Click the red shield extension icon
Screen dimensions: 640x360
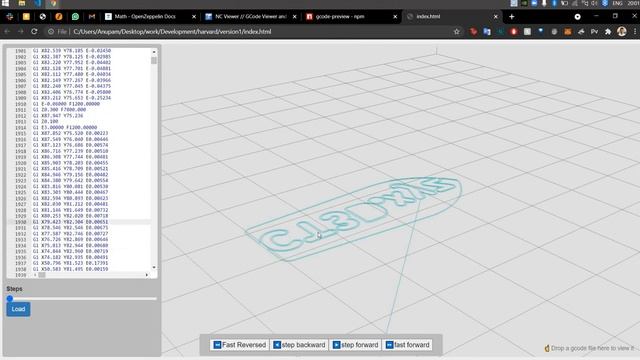[514, 31]
